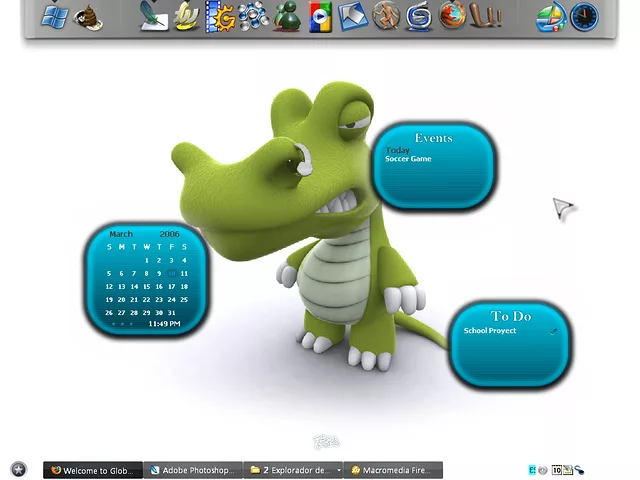Open the clock icon in the dock
Screen dimensions: 640x480
click(584, 17)
